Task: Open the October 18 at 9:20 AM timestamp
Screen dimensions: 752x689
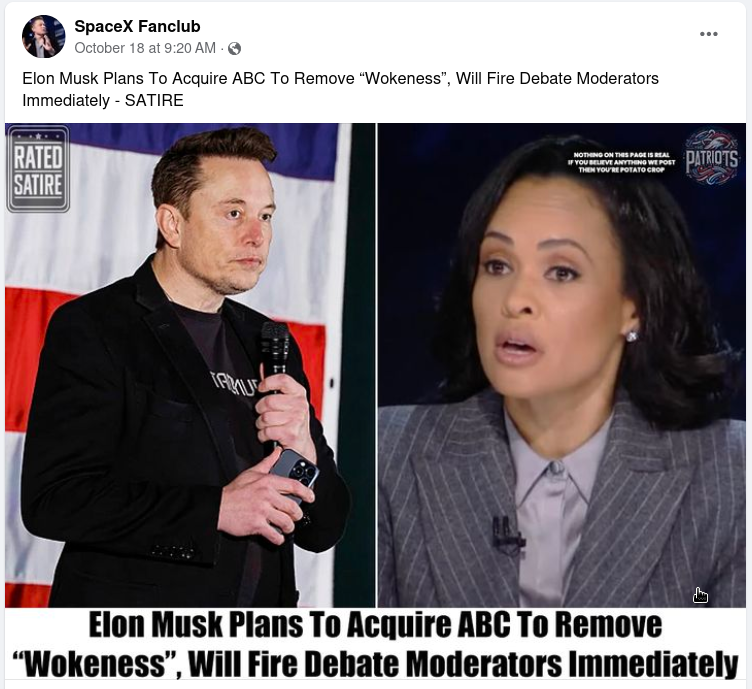Action: click(x=145, y=48)
